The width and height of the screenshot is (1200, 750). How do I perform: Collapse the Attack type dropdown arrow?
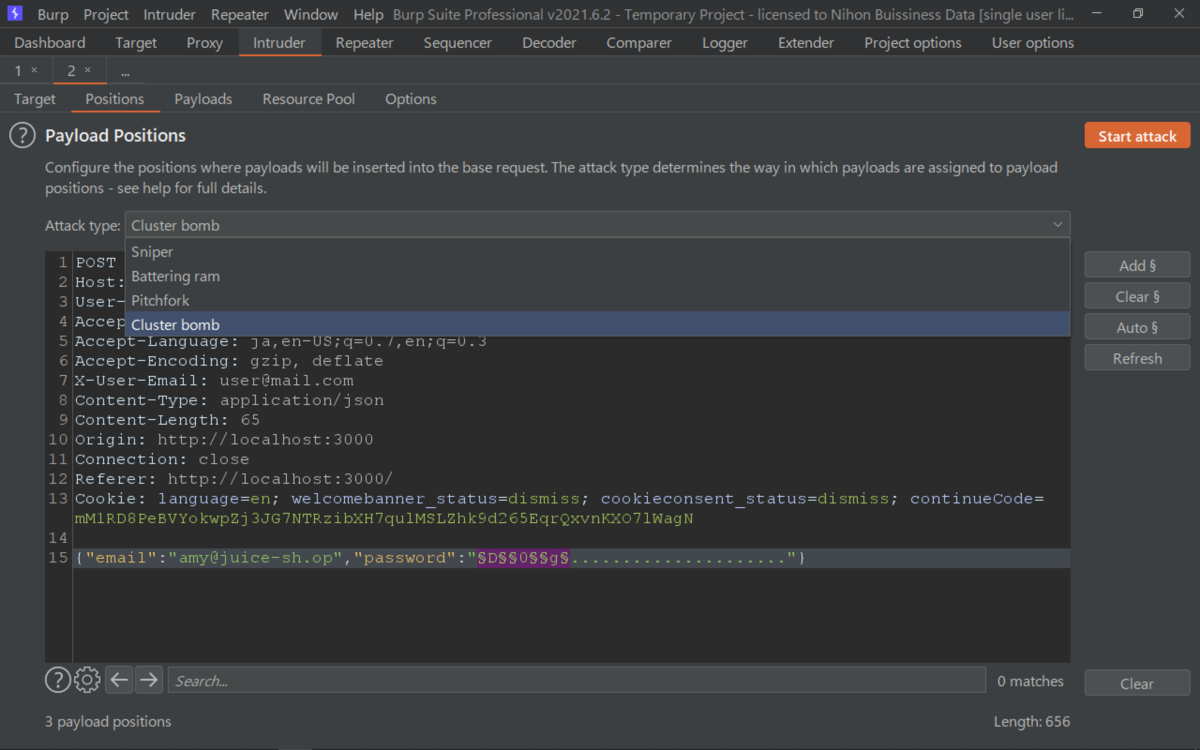(x=1057, y=225)
